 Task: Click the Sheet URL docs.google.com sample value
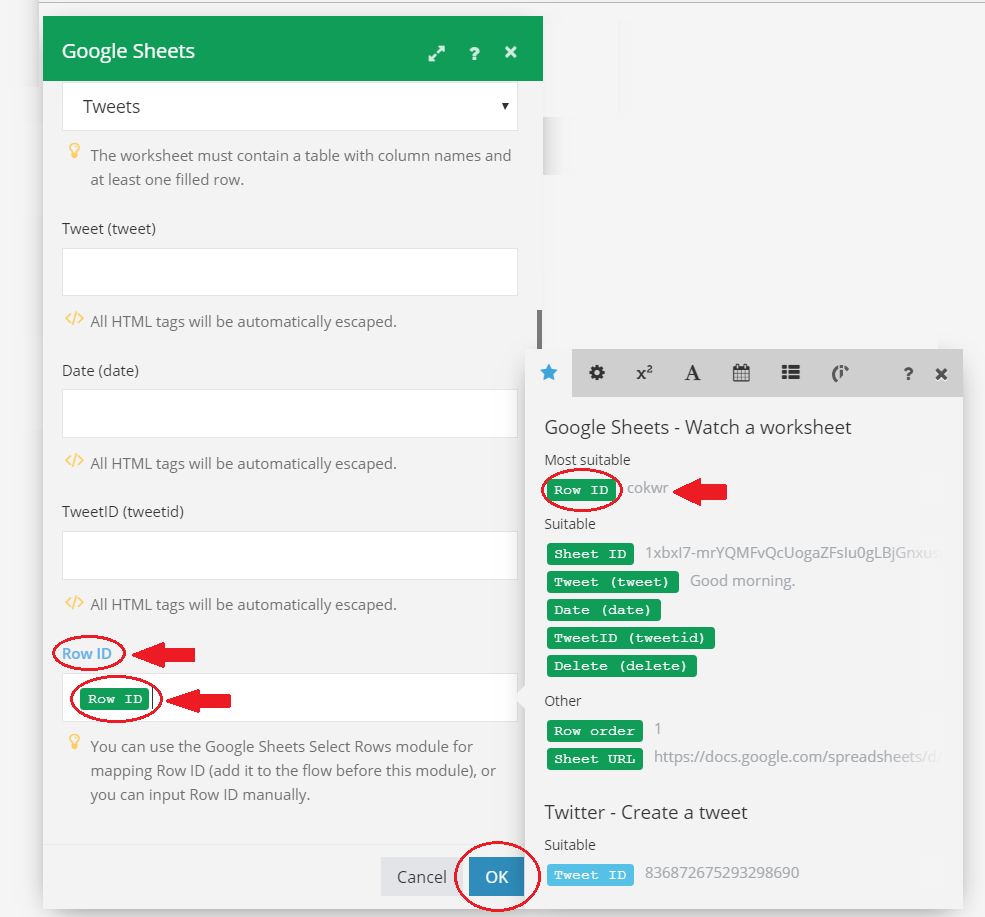(797, 757)
